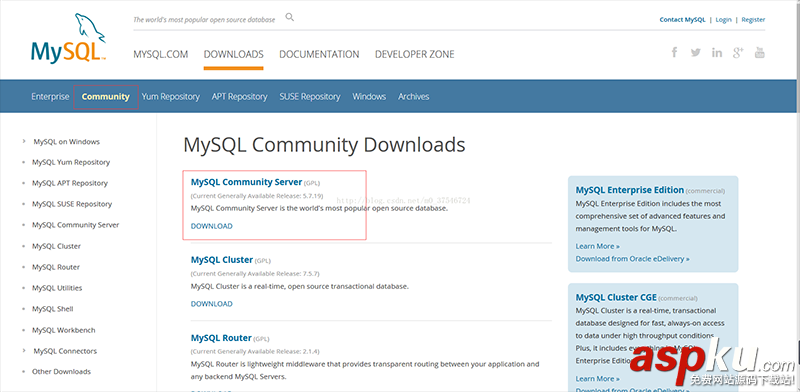Open the YouTube icon
The height and width of the screenshot is (392, 800).
(760, 52)
